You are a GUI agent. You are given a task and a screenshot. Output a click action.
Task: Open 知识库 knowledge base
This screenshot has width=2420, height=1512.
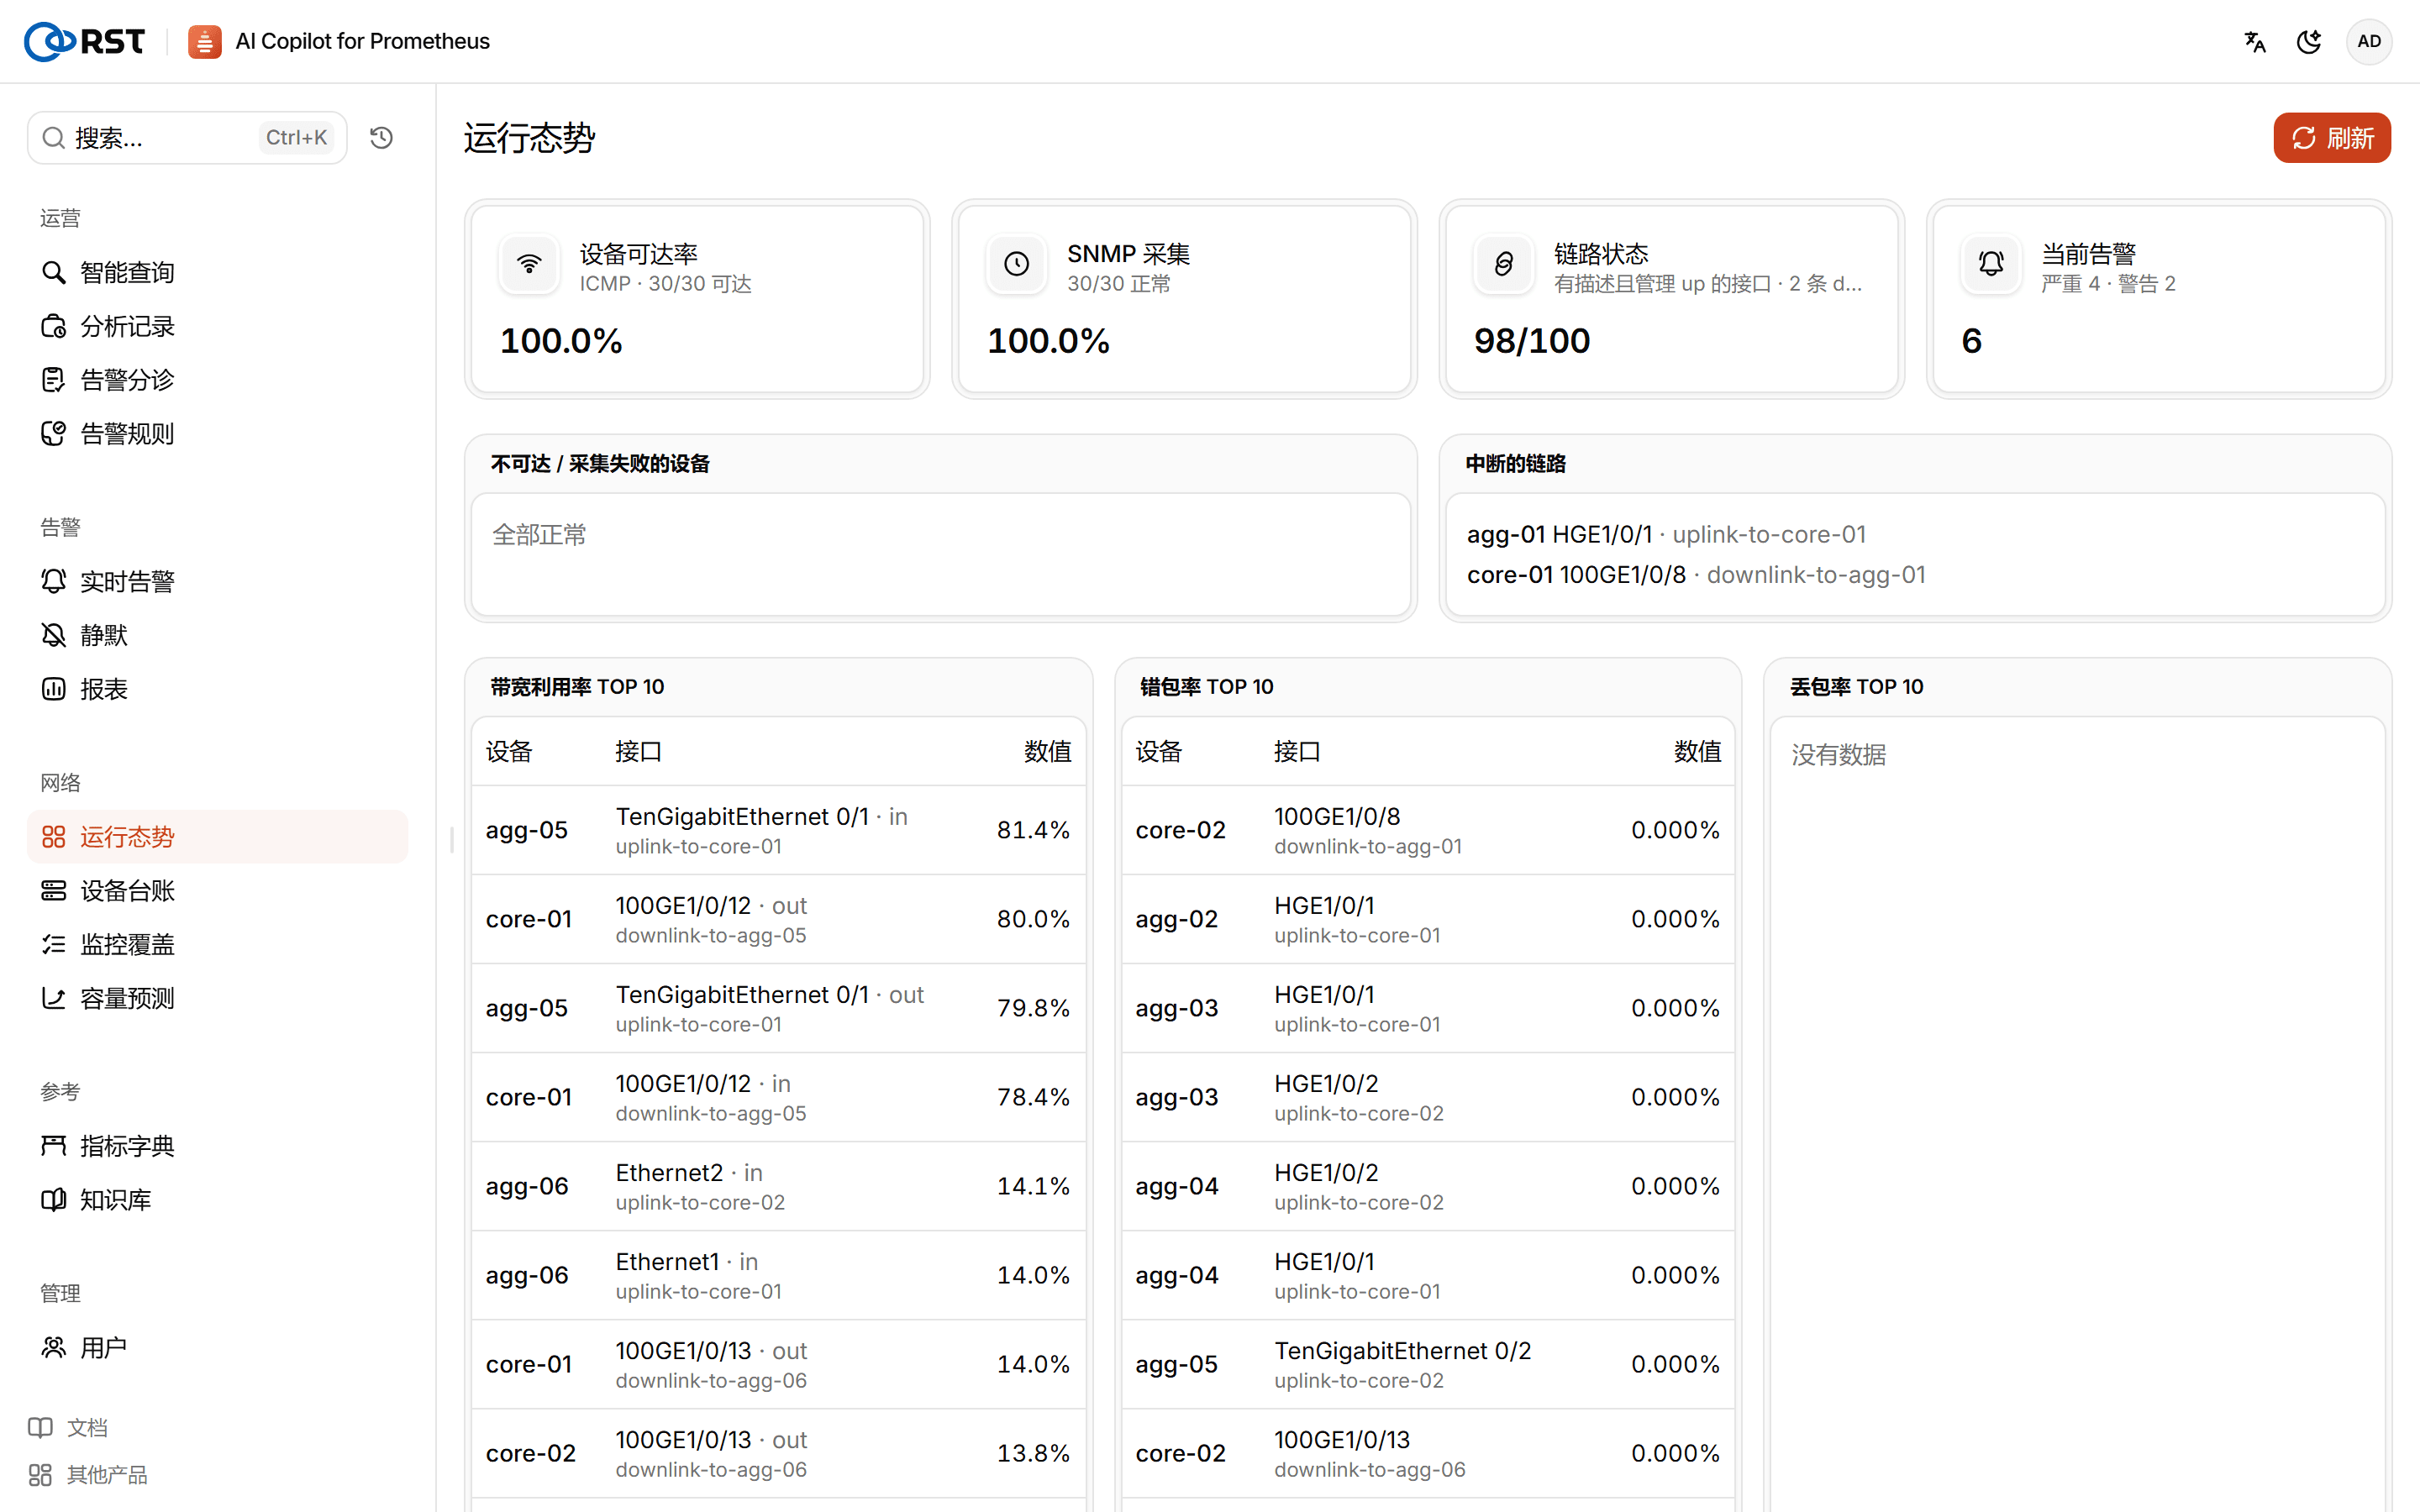[217, 1200]
